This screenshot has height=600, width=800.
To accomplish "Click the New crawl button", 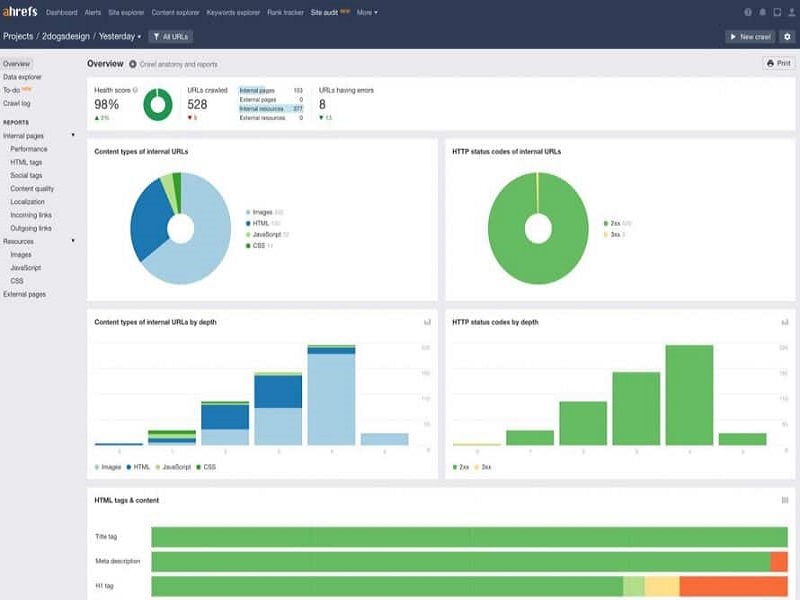I will (750, 37).
